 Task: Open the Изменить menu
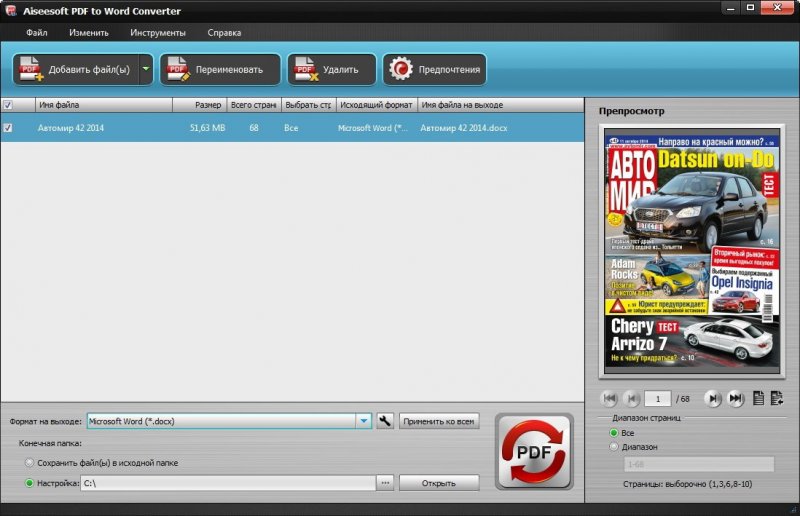tap(89, 33)
